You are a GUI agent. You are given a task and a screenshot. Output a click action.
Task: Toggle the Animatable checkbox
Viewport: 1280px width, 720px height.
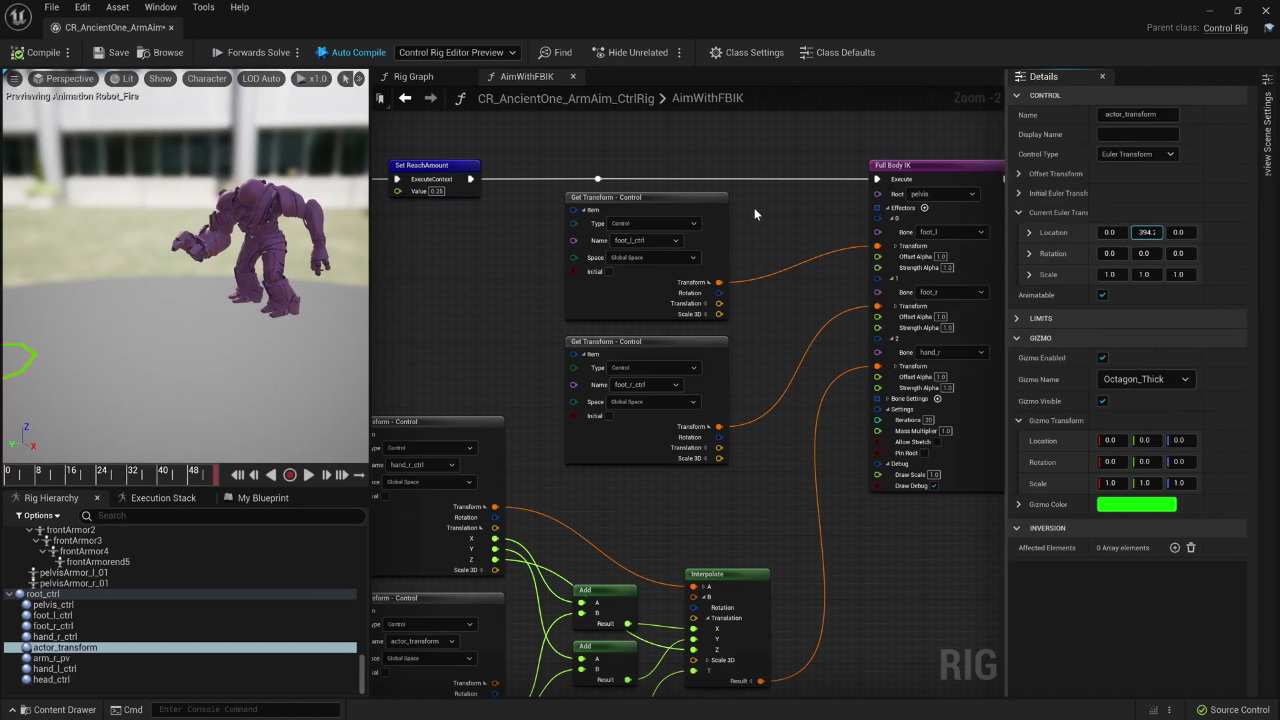coord(1102,295)
